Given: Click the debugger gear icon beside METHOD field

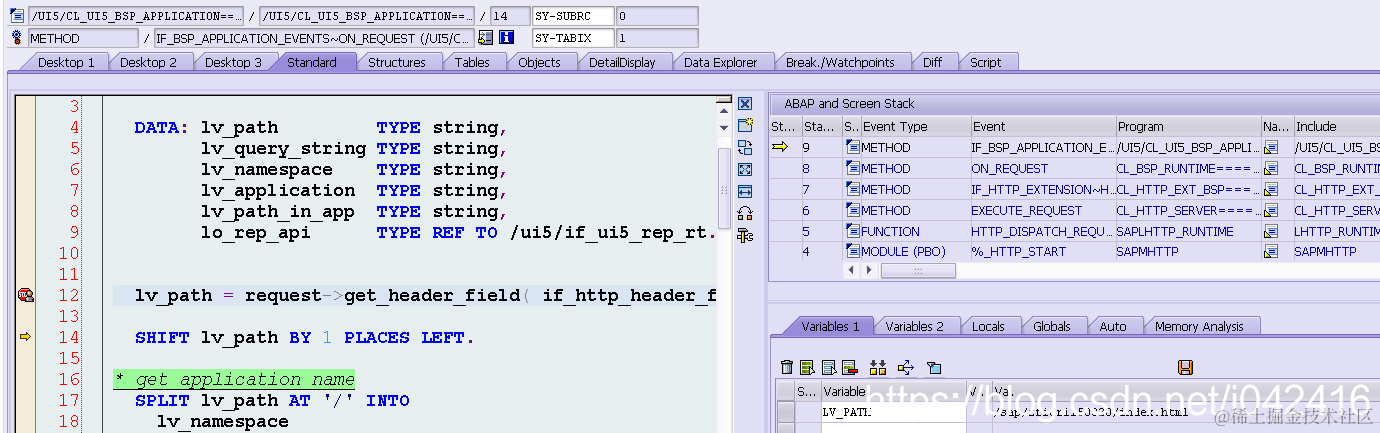Looking at the screenshot, I should (16, 38).
